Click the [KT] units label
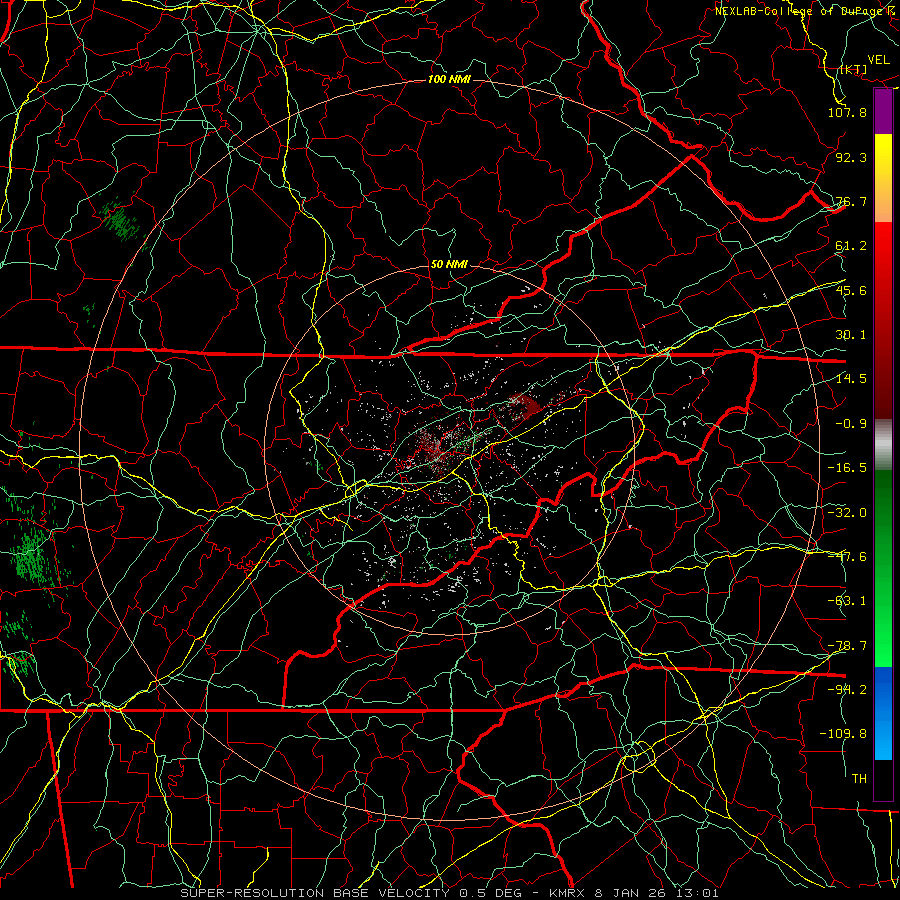 coord(854,69)
